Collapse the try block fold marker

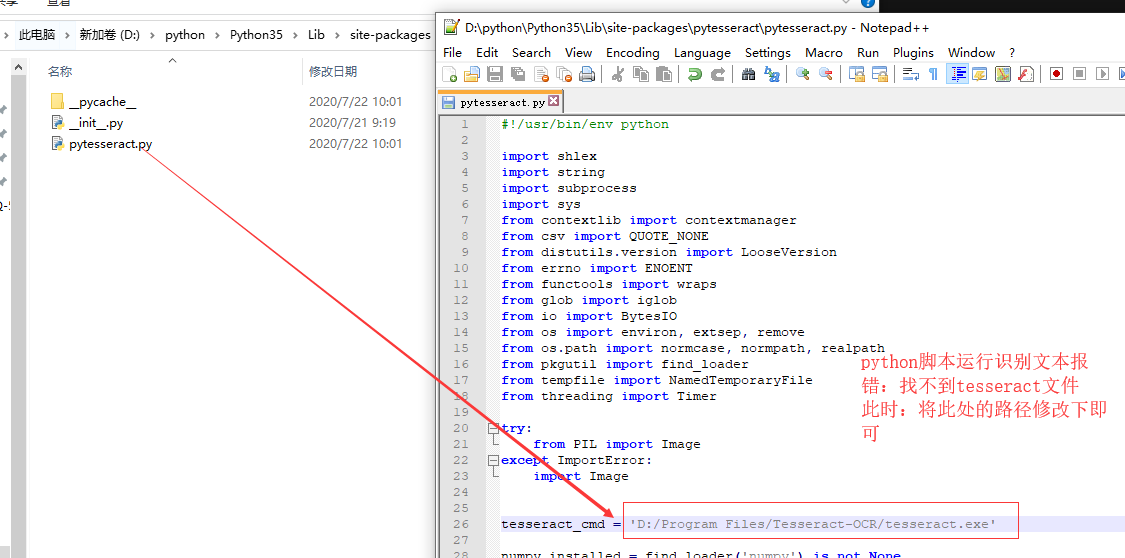pyautogui.click(x=494, y=428)
